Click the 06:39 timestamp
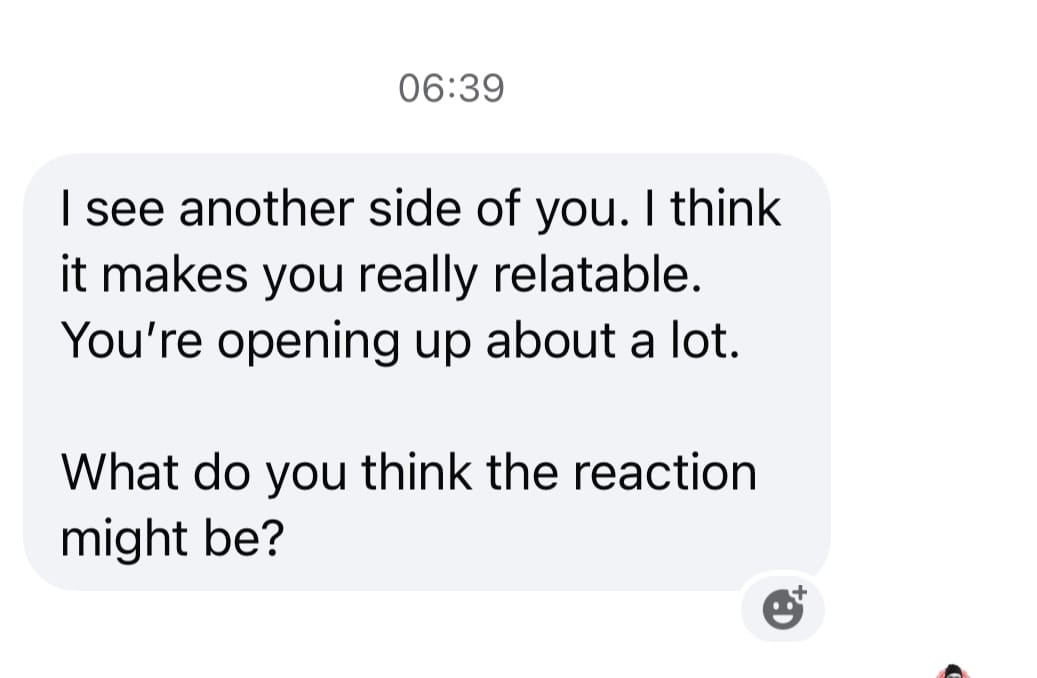1037x678 pixels. pos(452,88)
